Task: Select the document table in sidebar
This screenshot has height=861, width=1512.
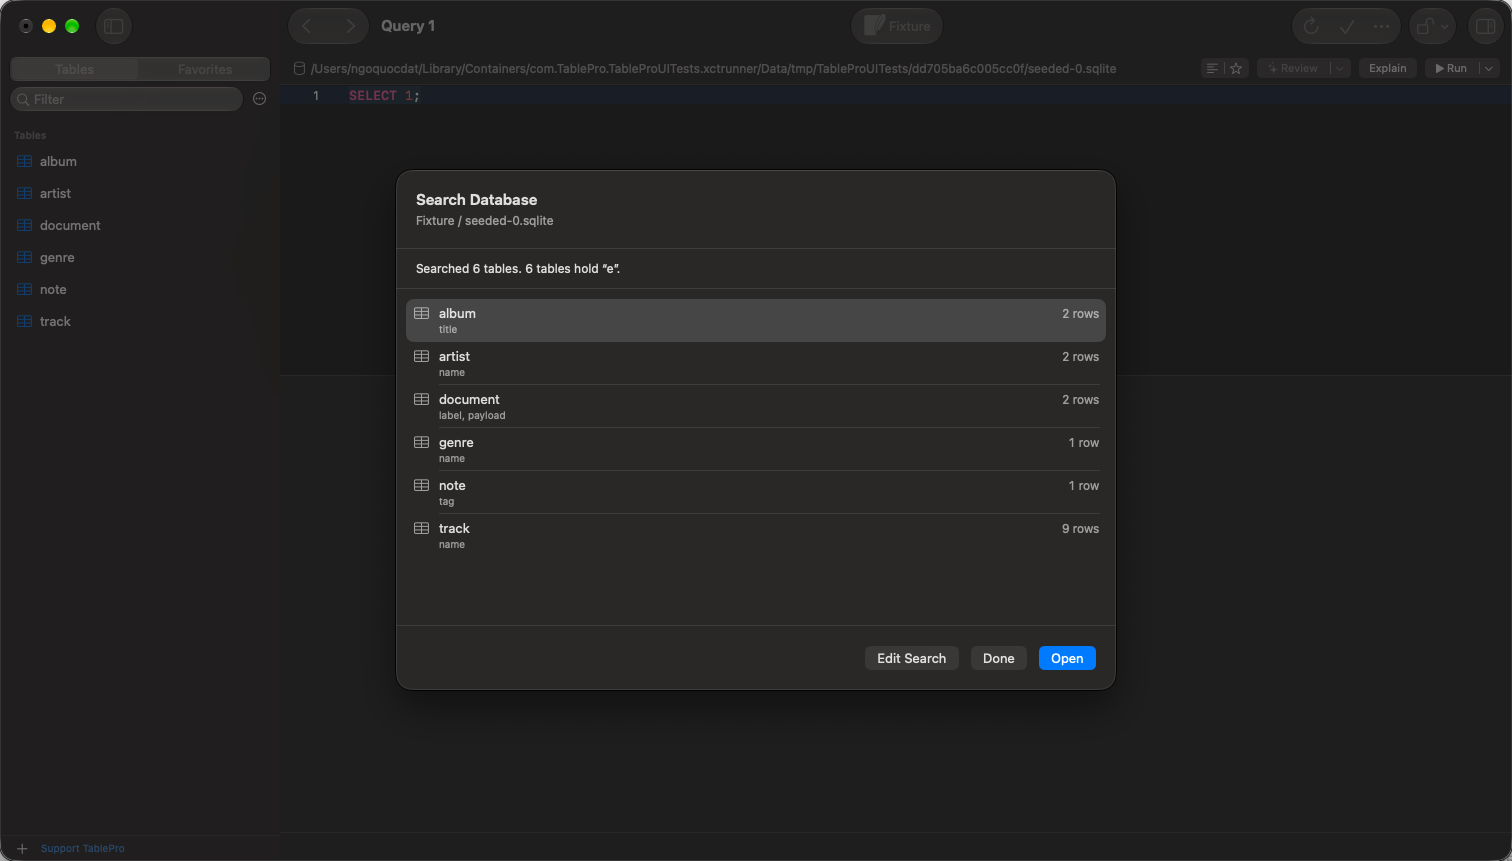Action: point(140,226)
